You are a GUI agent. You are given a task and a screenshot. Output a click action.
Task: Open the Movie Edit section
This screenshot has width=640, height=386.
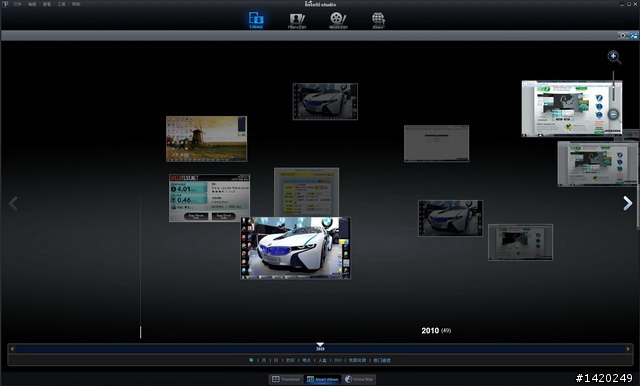(338, 20)
